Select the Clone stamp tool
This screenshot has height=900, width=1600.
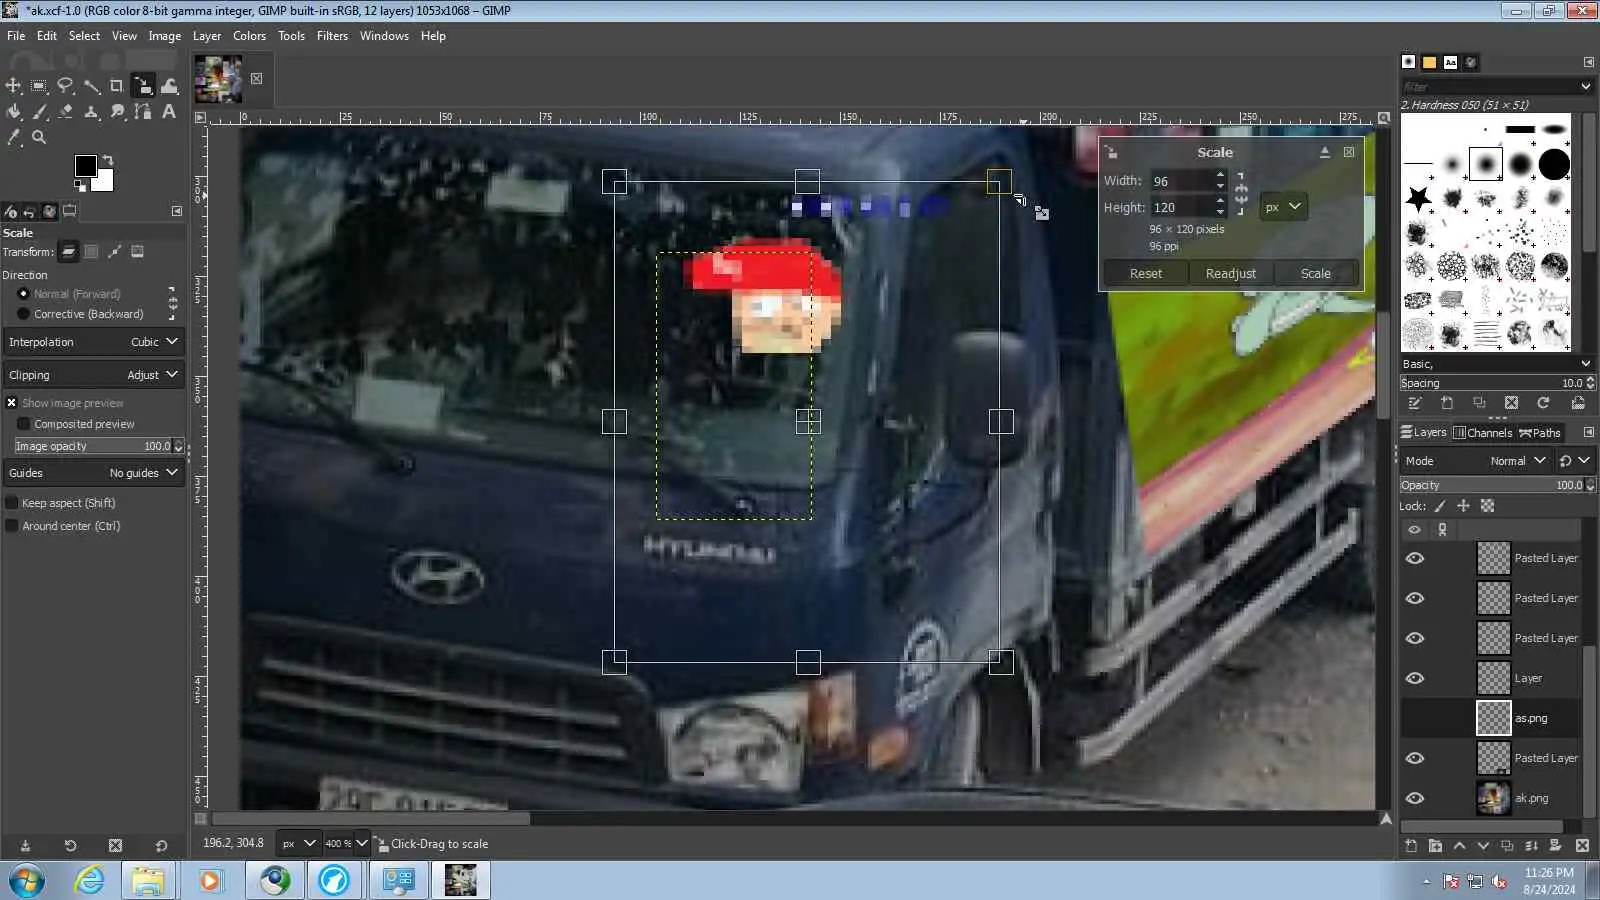(x=91, y=112)
